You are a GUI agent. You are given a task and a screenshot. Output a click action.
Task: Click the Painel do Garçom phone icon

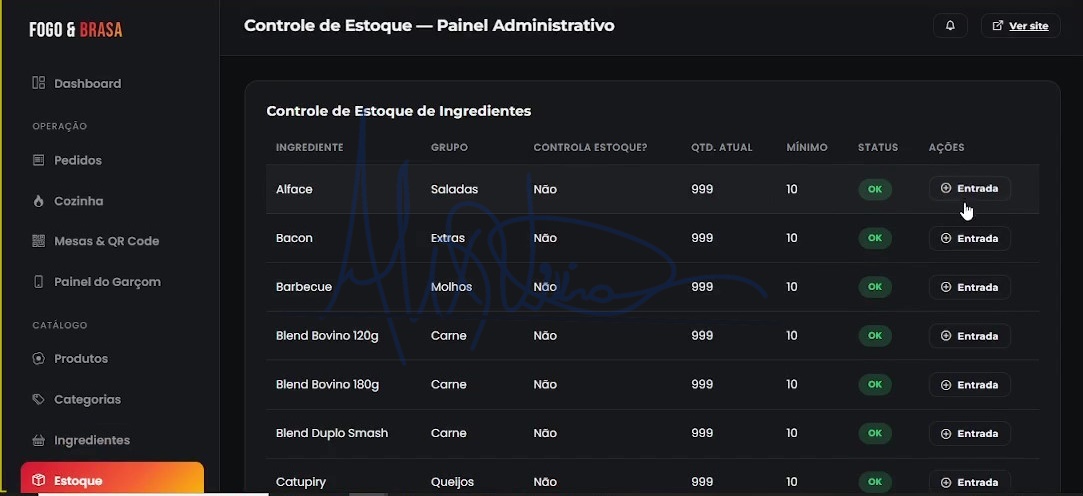click(39, 282)
